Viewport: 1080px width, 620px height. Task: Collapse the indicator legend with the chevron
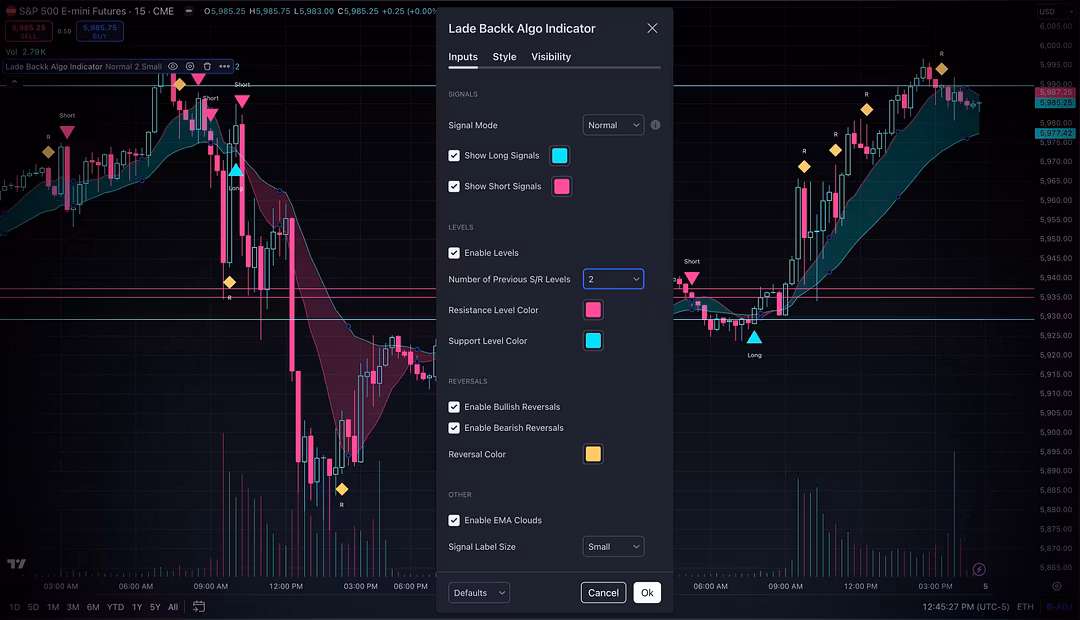tap(14, 82)
